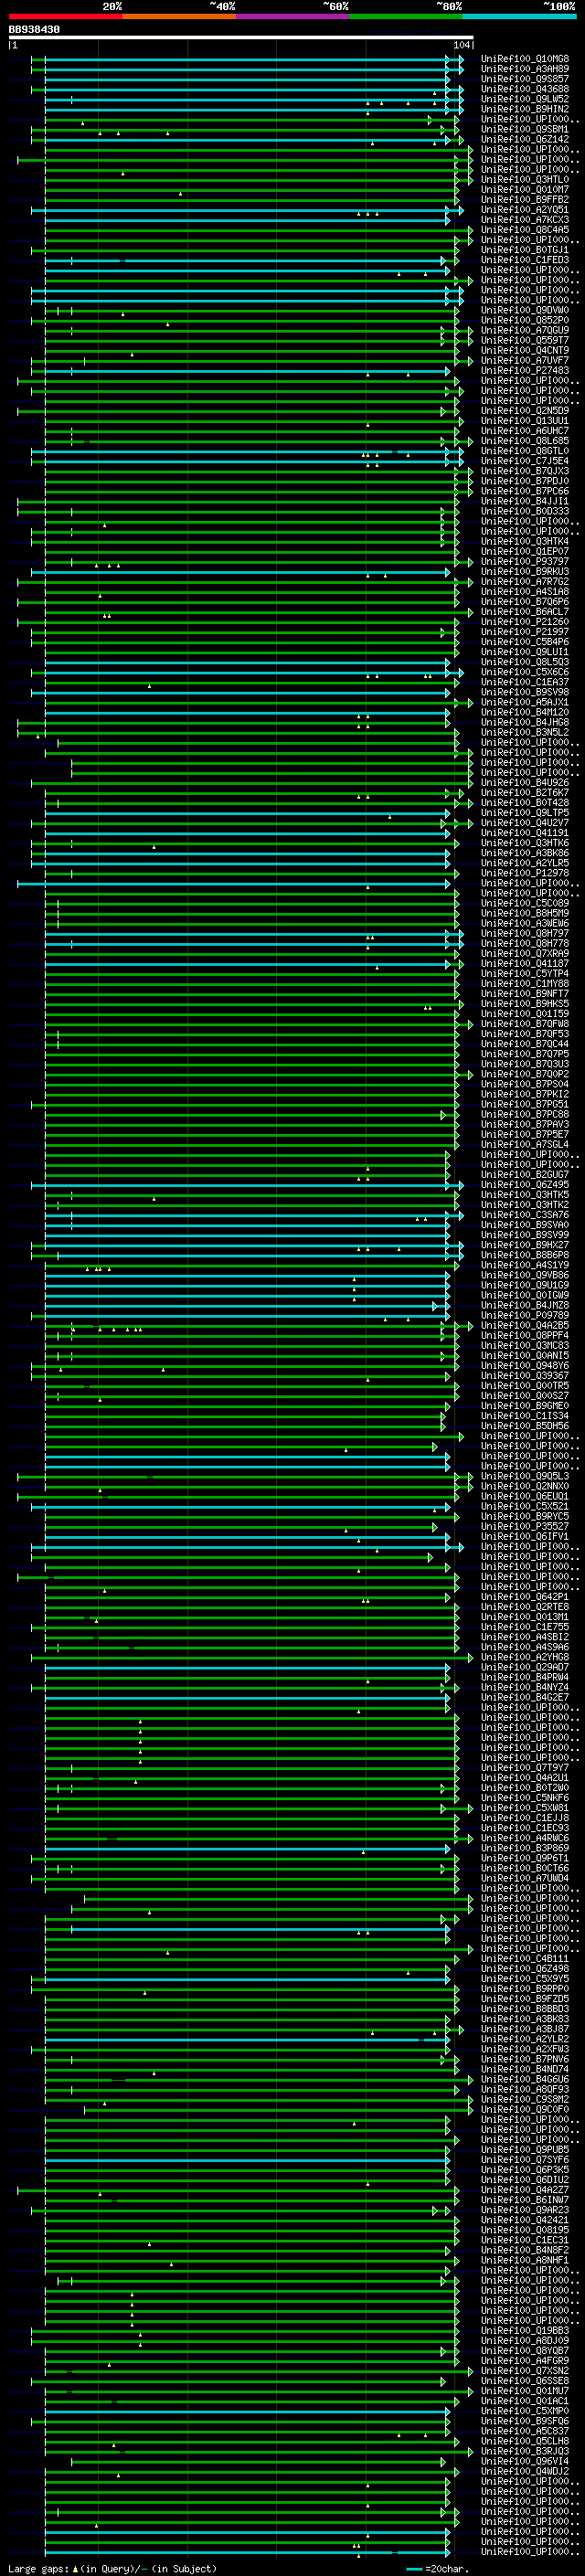Open hit UniRef100_Q10MG8
The width and height of the screenshot is (585, 2576).
click(x=525, y=59)
